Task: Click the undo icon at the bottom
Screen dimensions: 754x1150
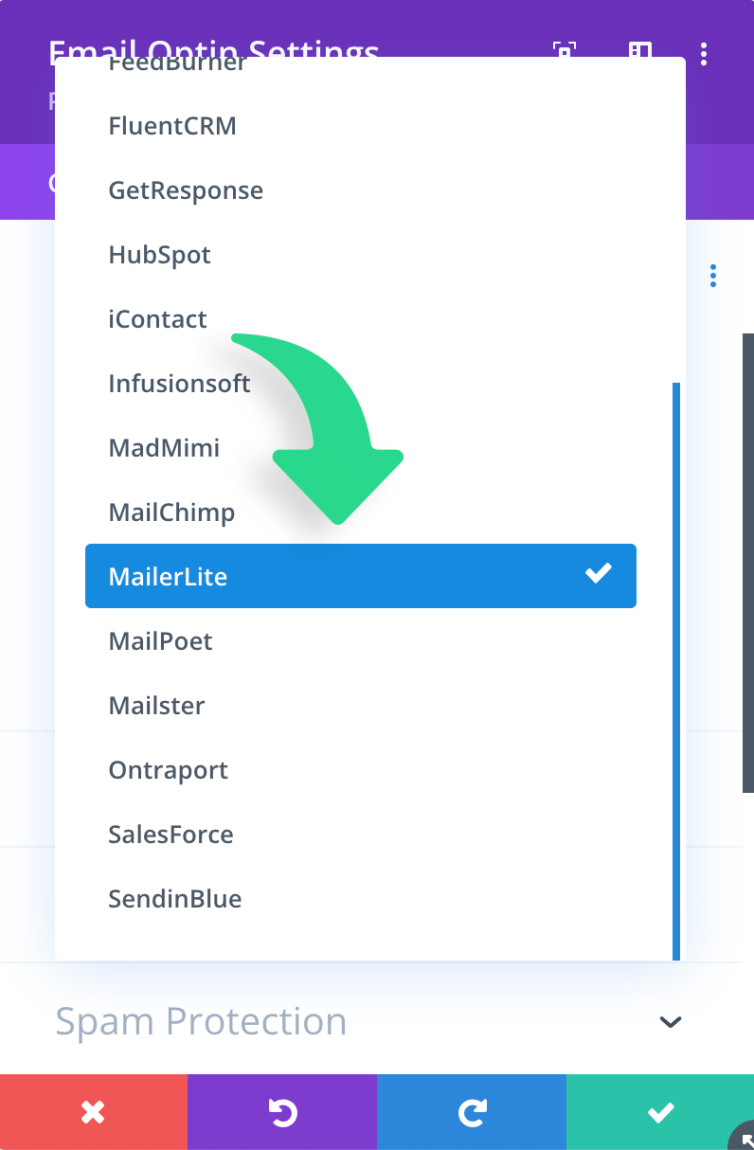Action: click(283, 1111)
